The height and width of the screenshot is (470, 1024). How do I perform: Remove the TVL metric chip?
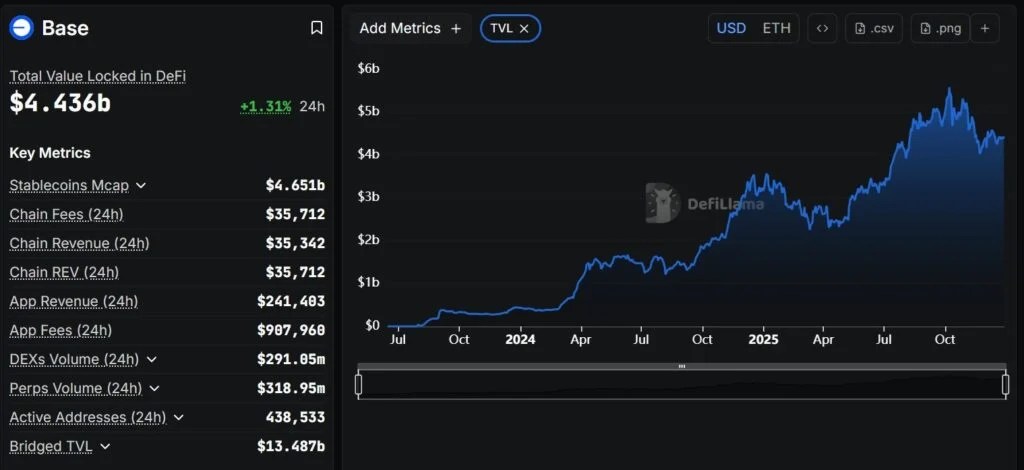[524, 28]
